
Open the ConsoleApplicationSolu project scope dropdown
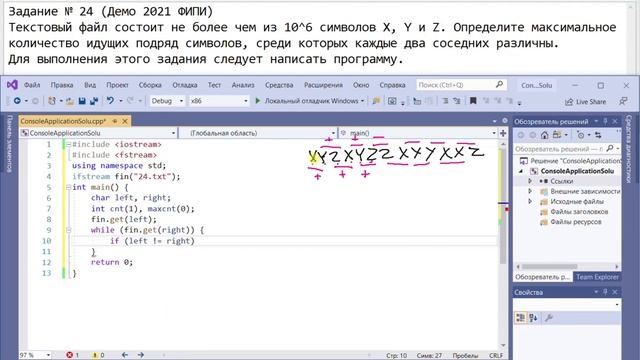coord(98,133)
